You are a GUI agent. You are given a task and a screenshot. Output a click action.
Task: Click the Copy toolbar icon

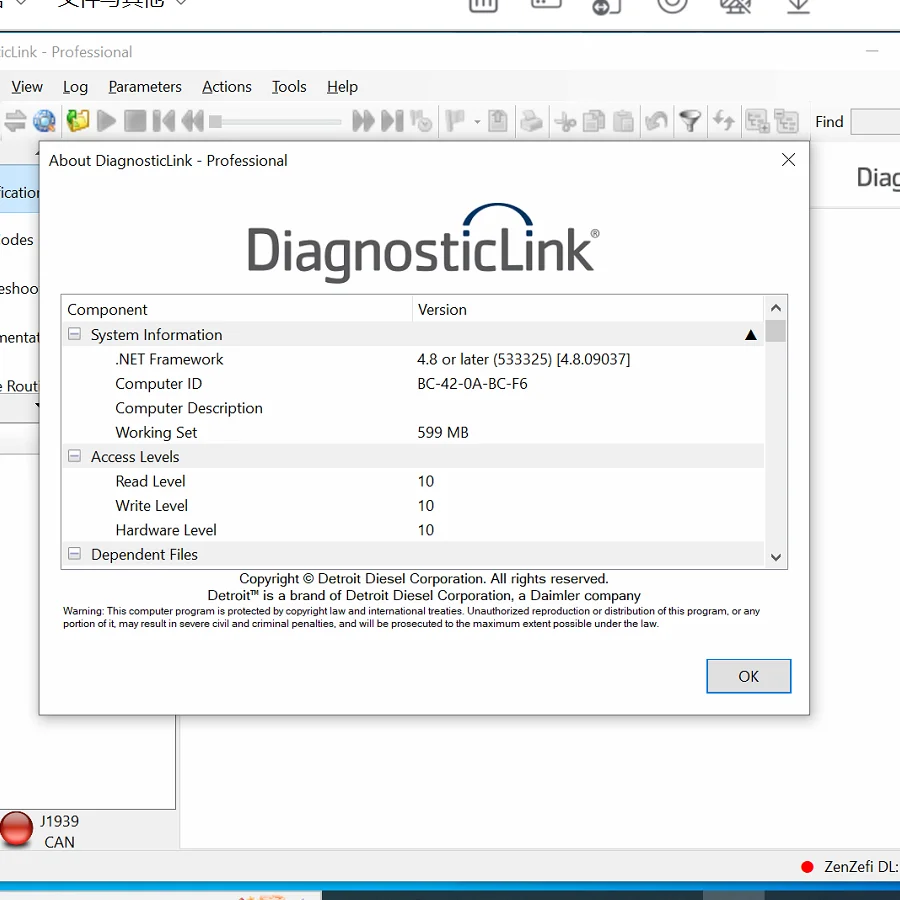[593, 121]
